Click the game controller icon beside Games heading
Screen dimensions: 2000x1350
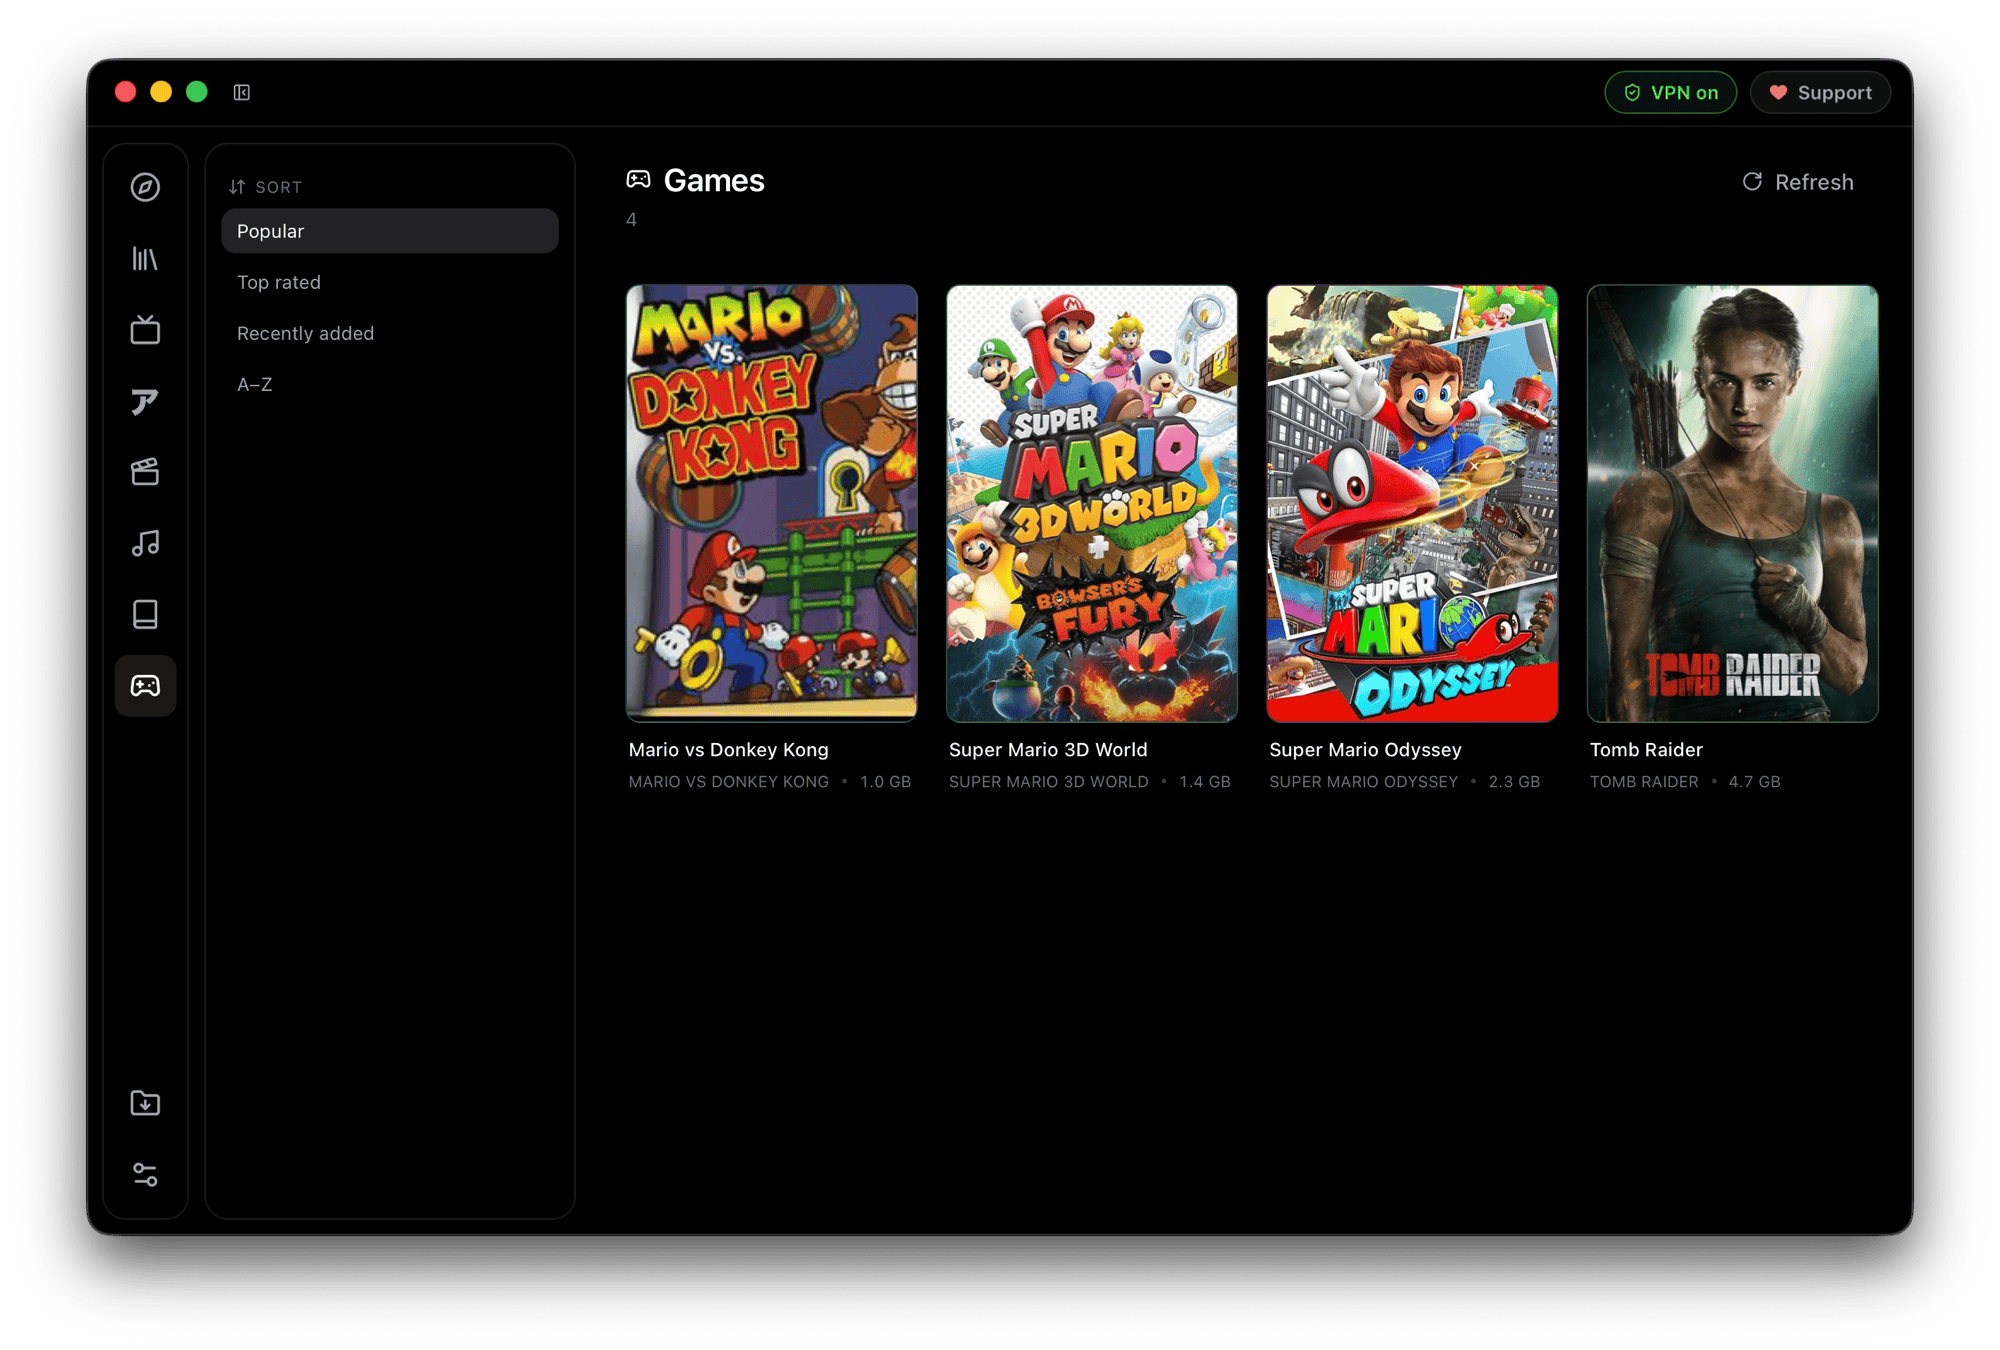pos(638,180)
